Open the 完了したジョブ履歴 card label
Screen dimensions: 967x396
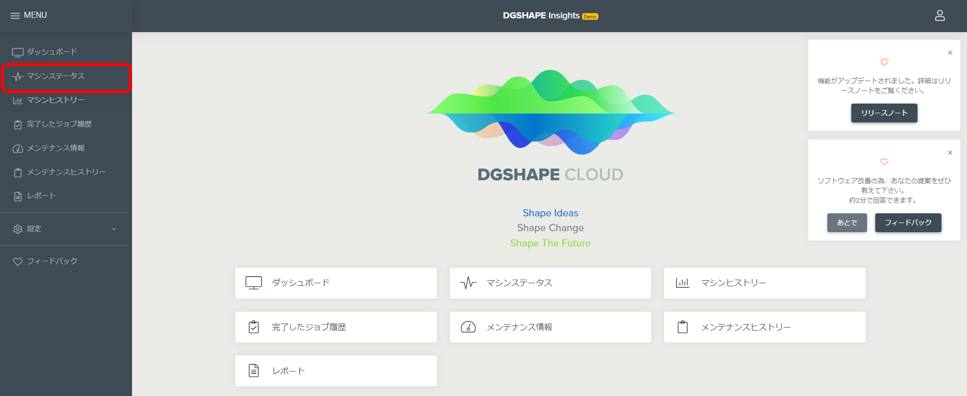(x=309, y=327)
